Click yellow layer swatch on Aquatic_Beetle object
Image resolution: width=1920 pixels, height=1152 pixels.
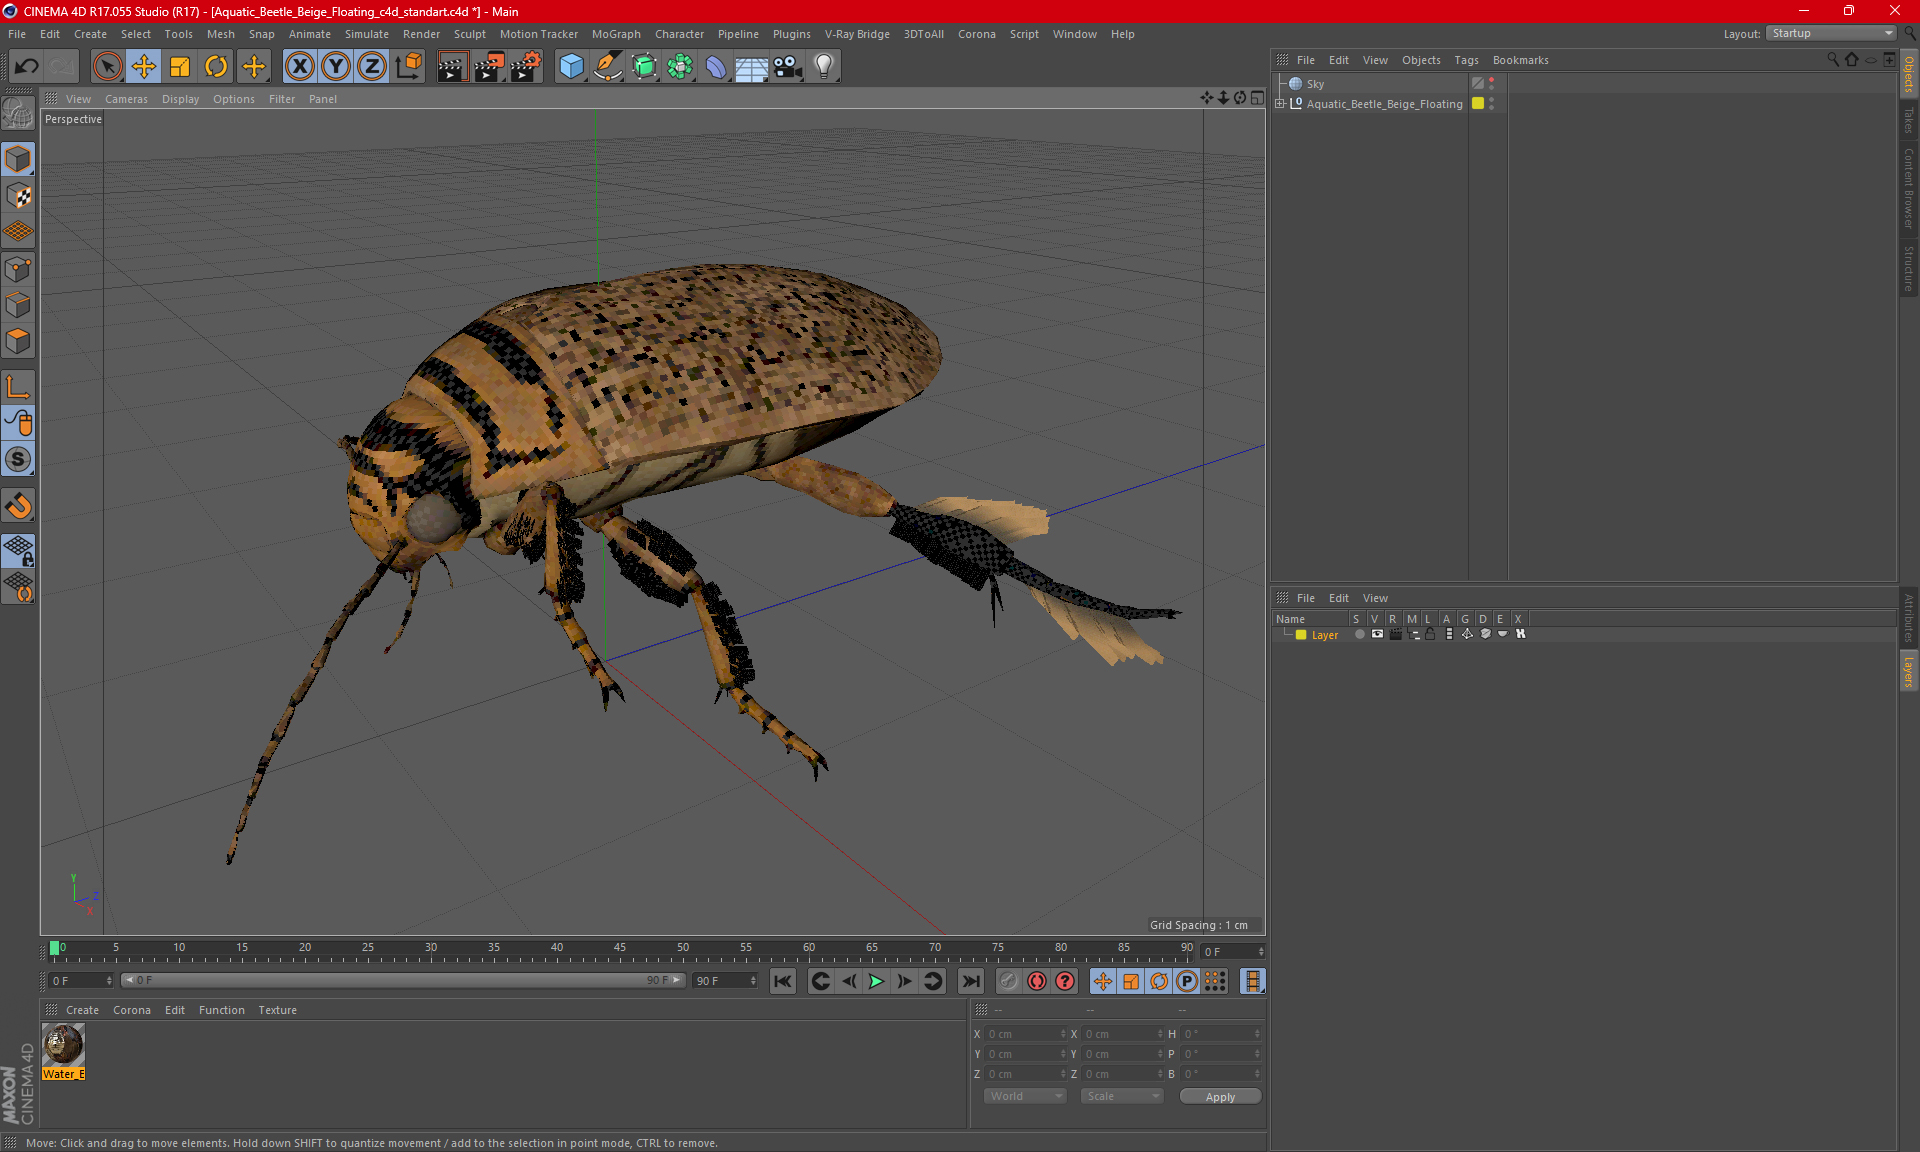[1477, 103]
